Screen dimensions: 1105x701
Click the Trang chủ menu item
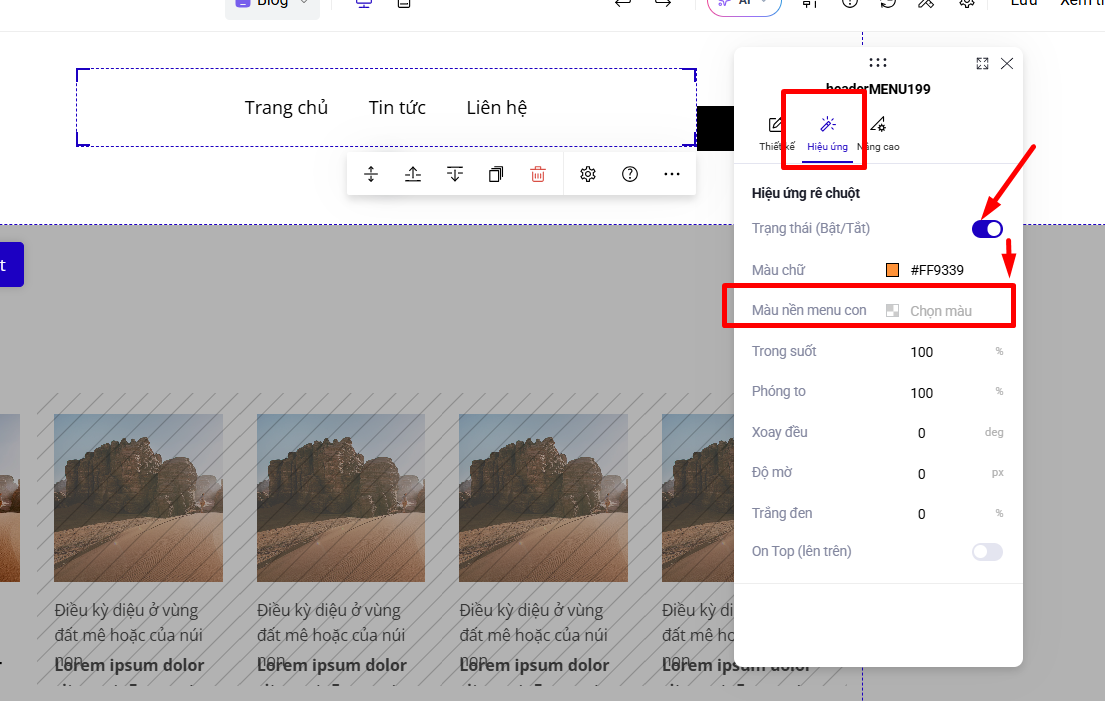coord(286,107)
